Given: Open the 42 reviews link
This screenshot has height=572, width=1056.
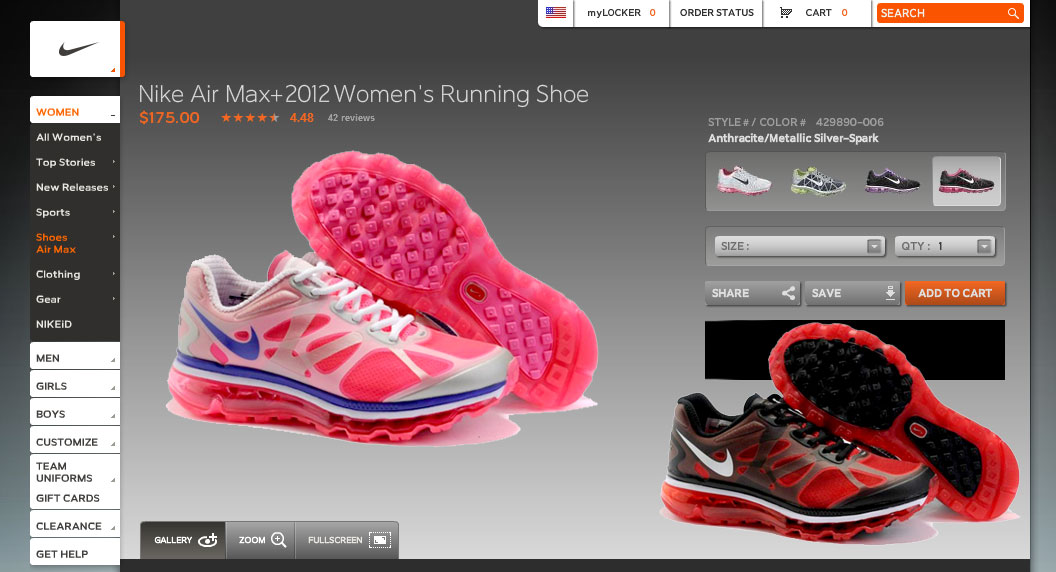Looking at the screenshot, I should pos(351,118).
